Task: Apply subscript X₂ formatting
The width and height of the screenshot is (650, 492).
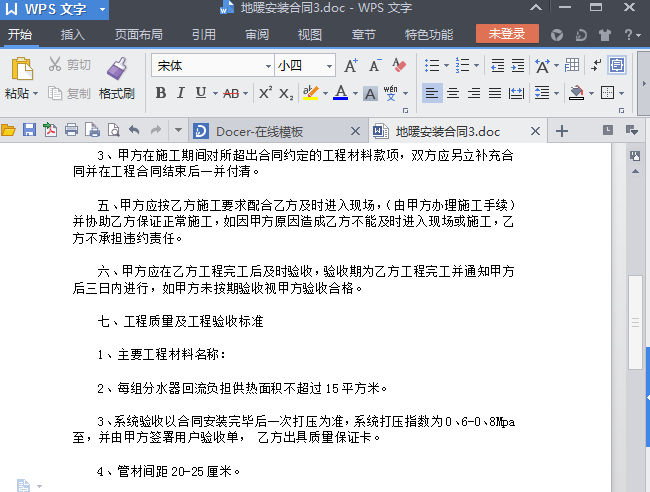Action: [286, 94]
